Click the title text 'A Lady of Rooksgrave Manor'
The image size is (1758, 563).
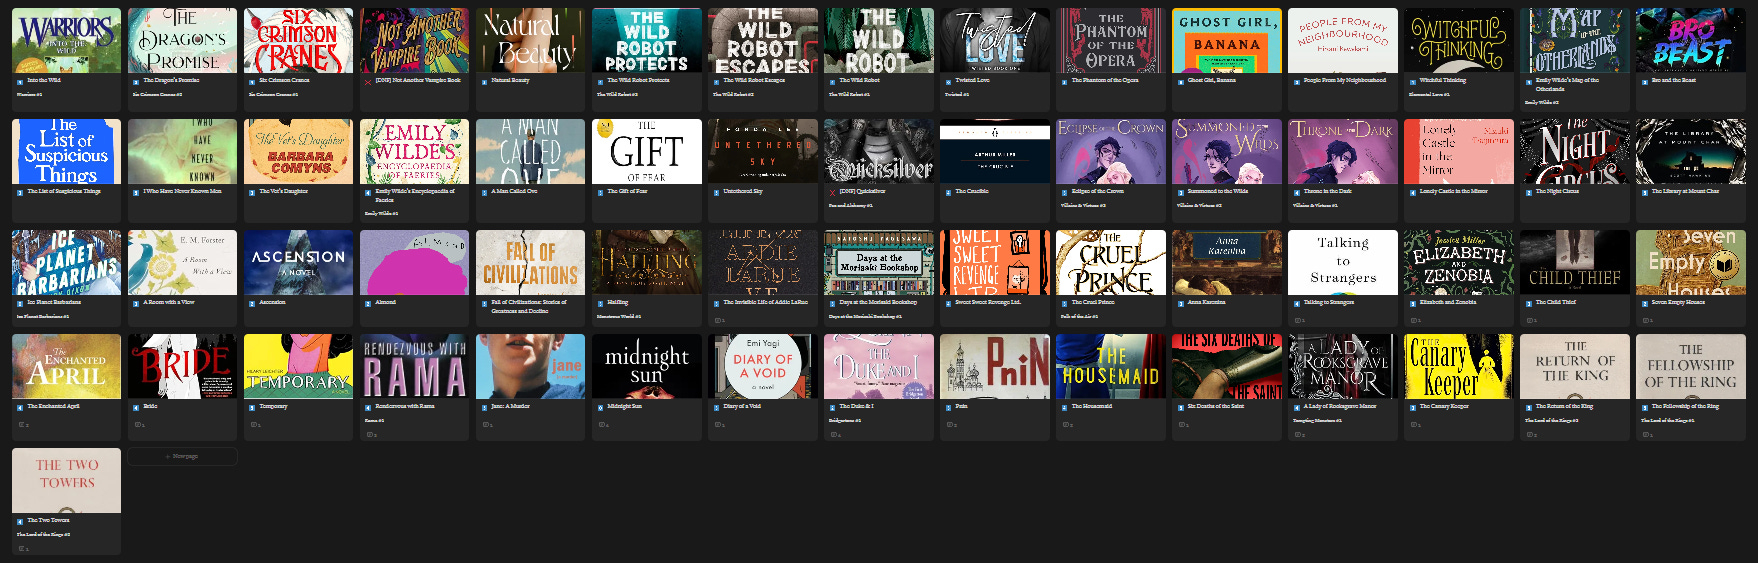point(1340,407)
